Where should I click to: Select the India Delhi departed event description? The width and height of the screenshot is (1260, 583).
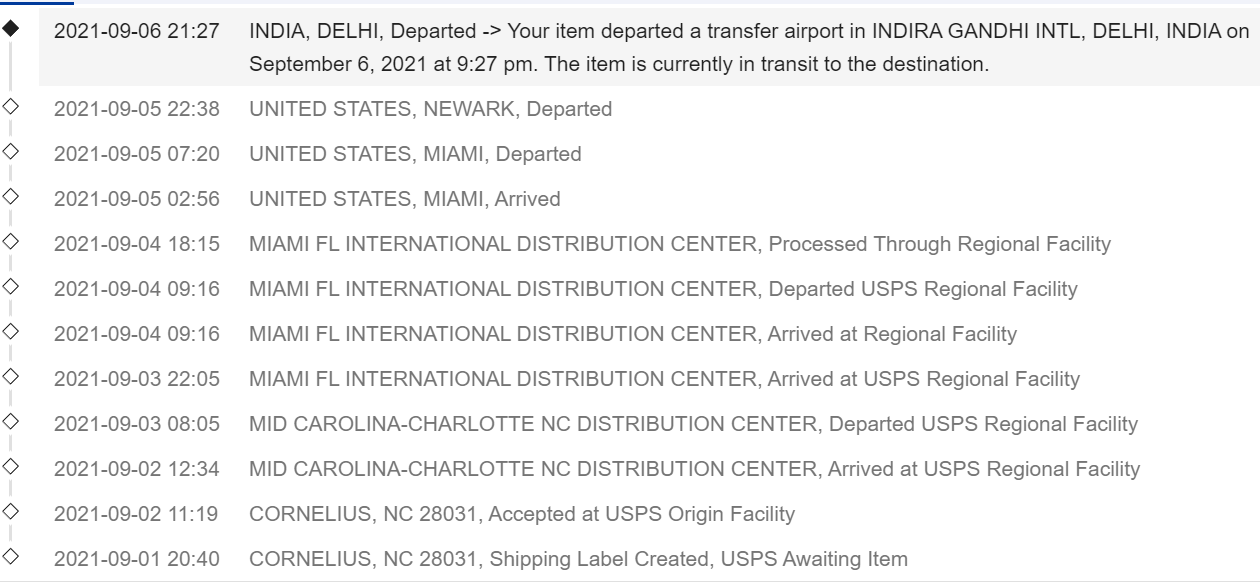[749, 48]
